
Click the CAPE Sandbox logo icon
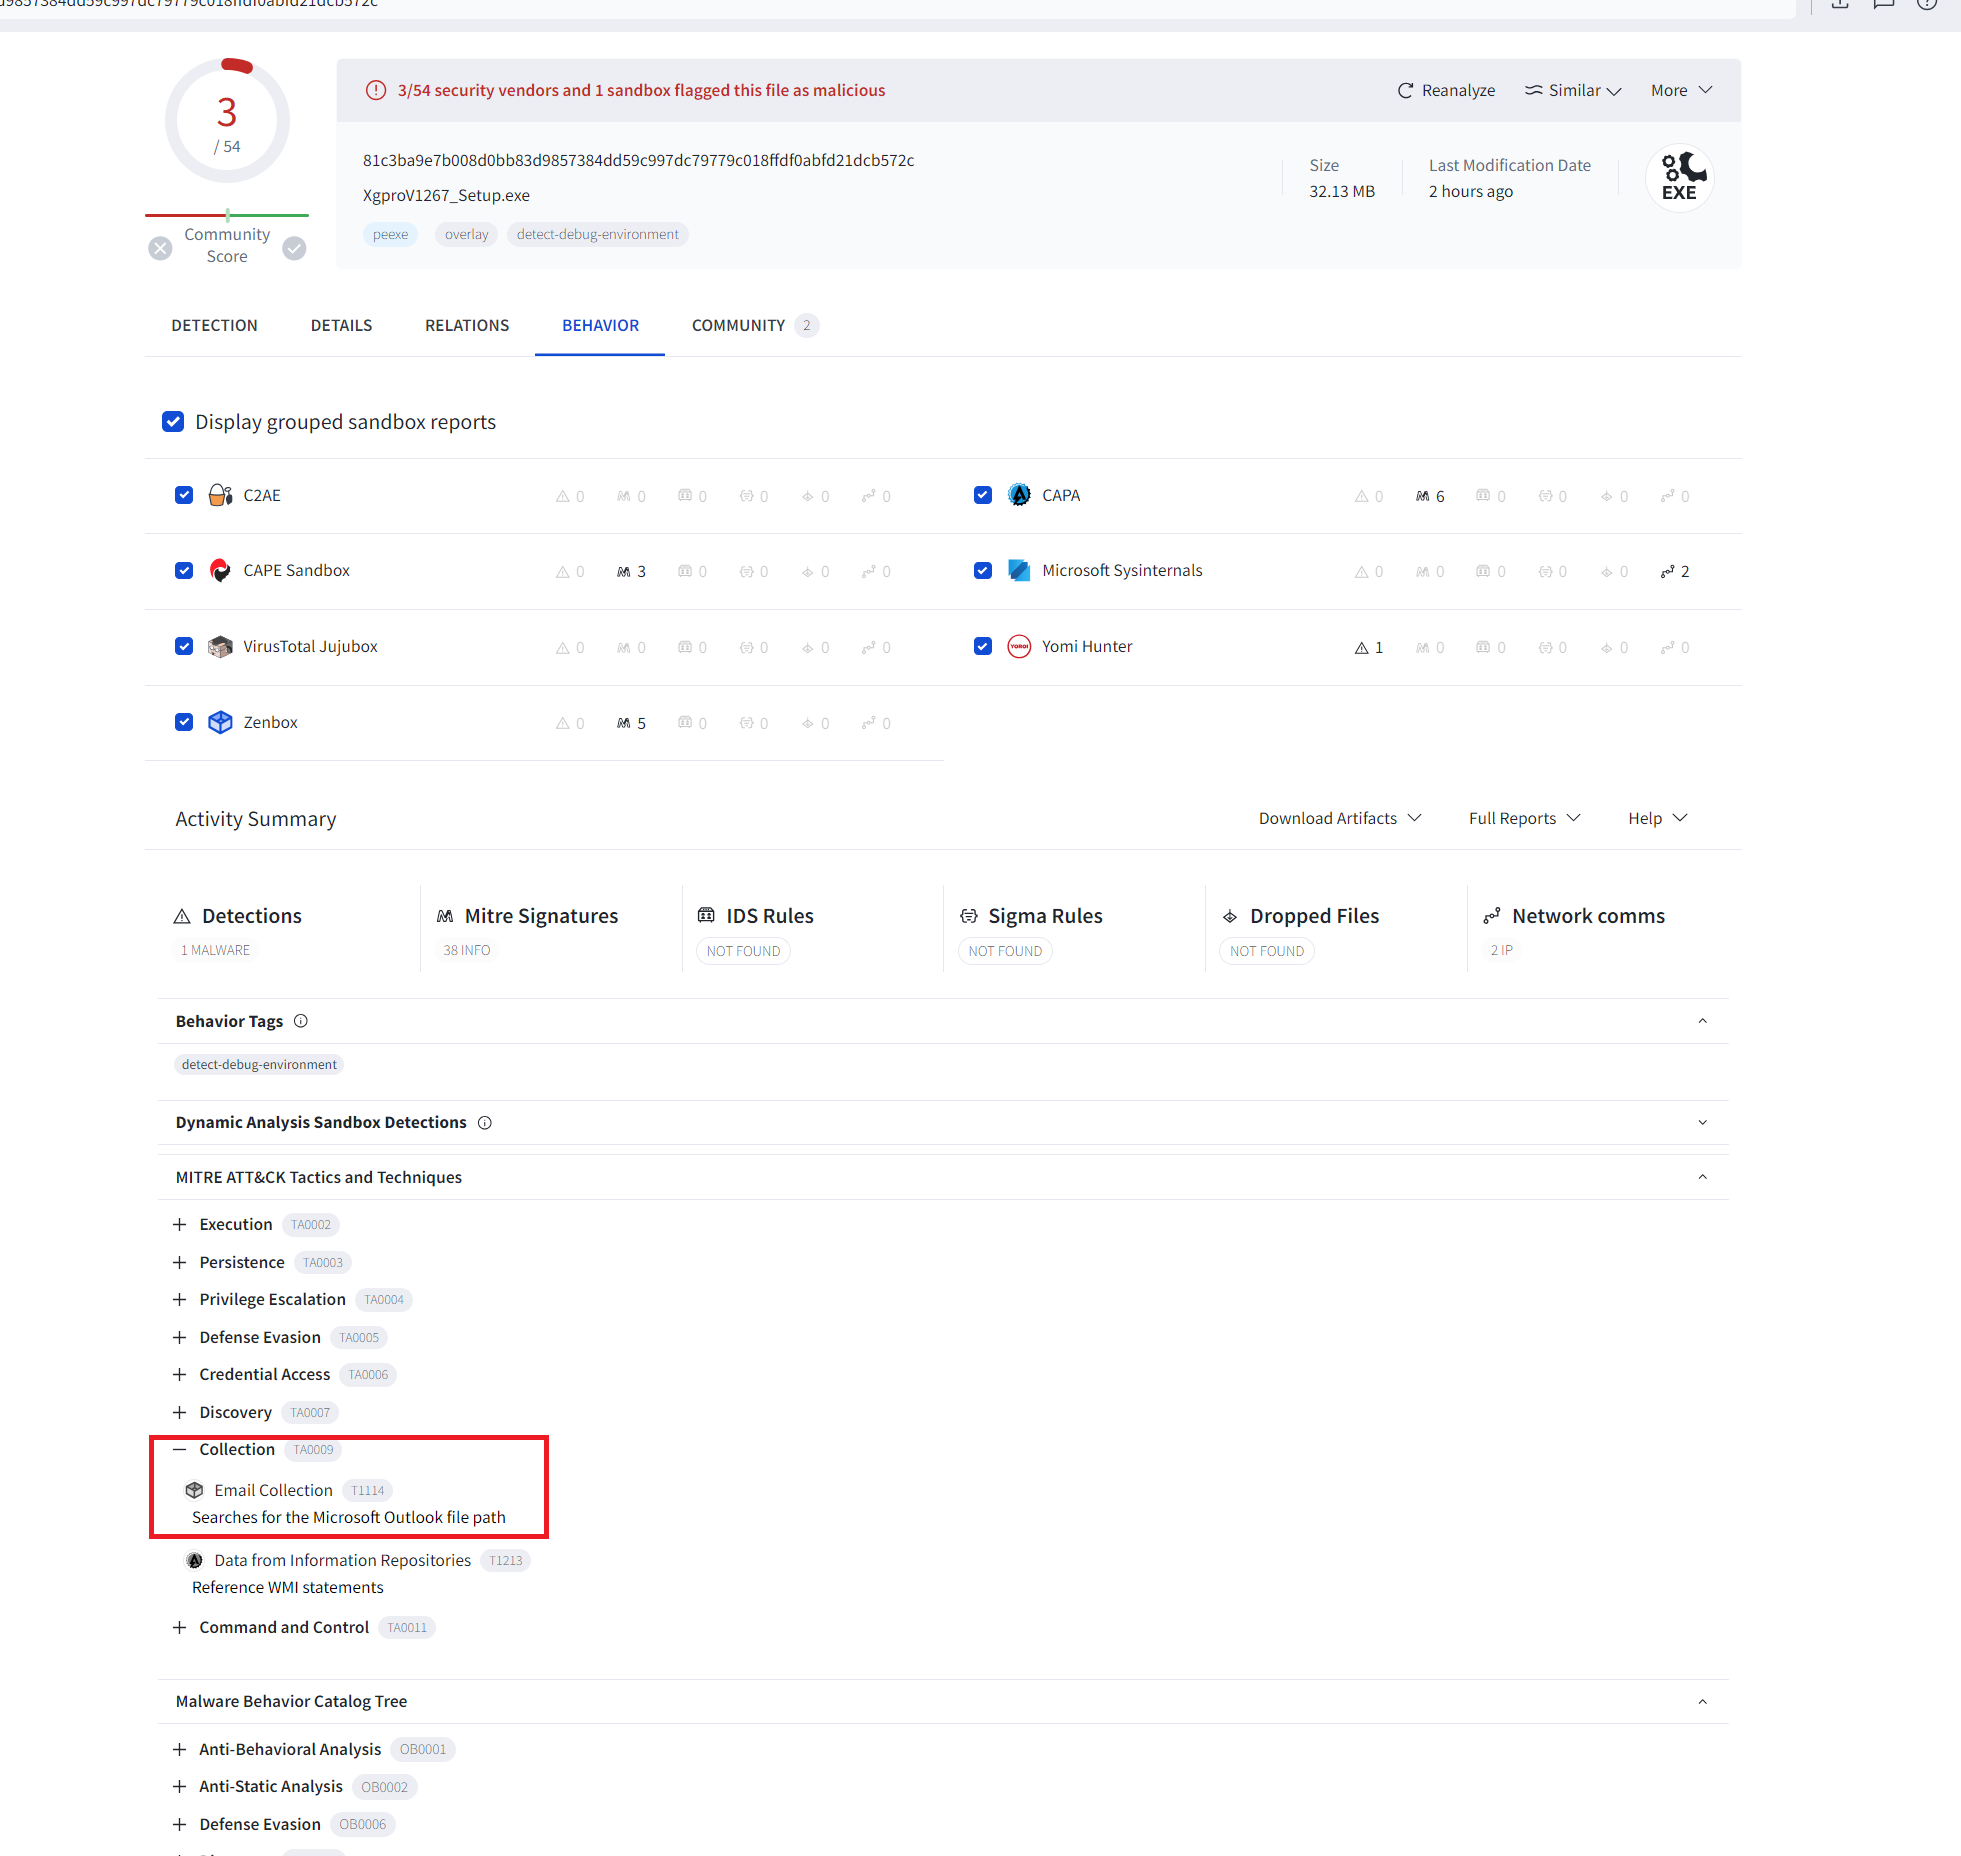[220, 570]
